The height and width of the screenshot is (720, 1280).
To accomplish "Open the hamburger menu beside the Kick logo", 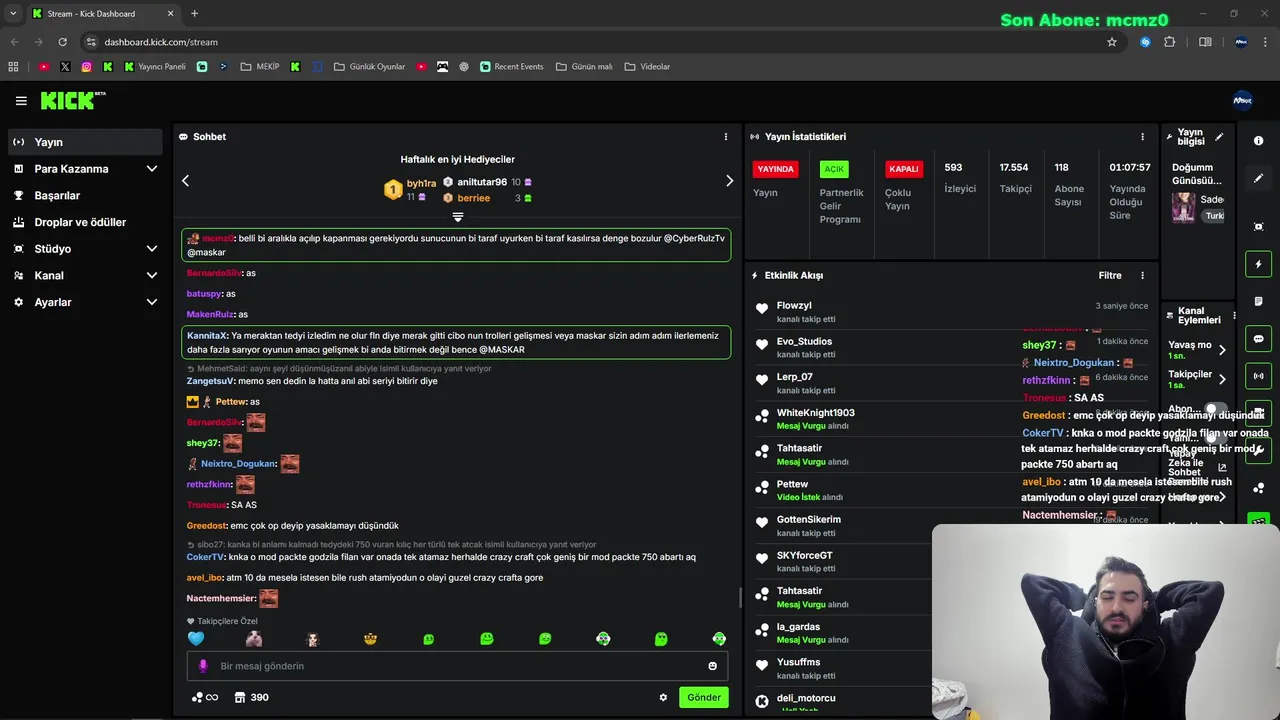I will point(21,101).
